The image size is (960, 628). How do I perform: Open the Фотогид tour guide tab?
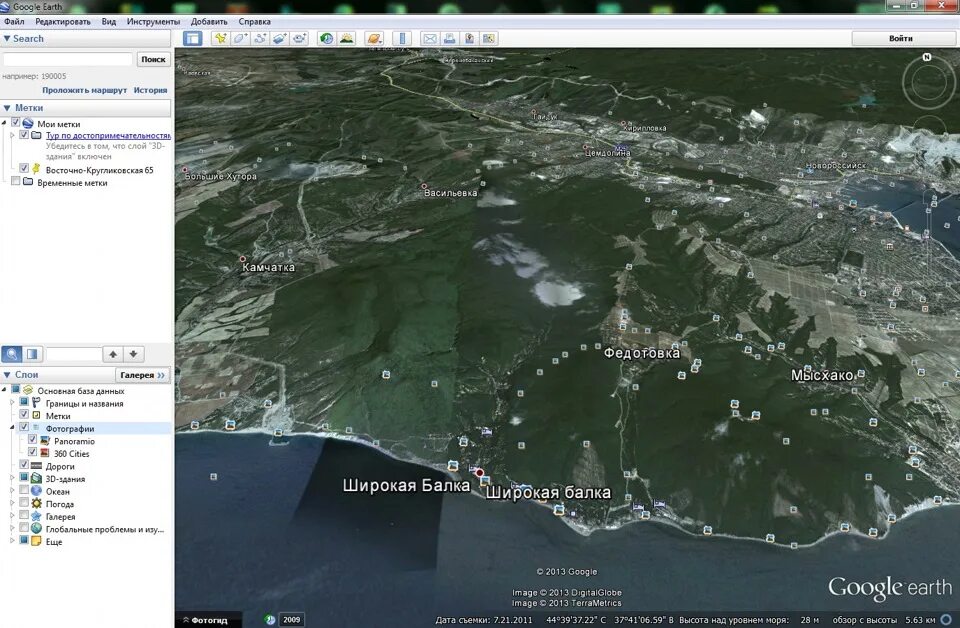point(206,620)
